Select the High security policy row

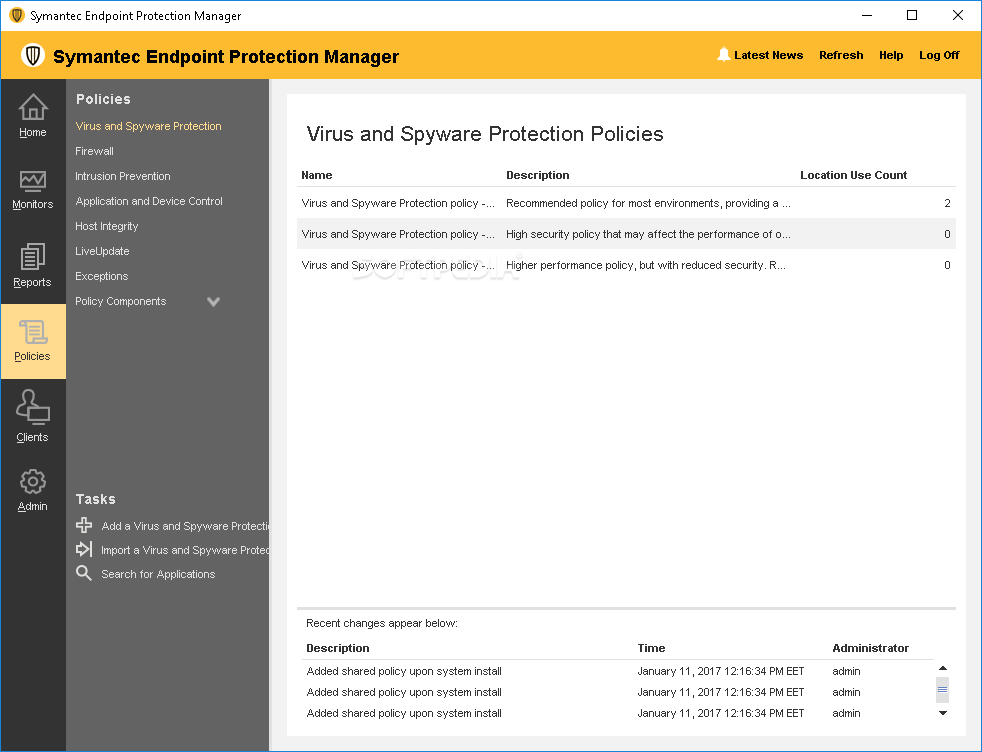[625, 234]
